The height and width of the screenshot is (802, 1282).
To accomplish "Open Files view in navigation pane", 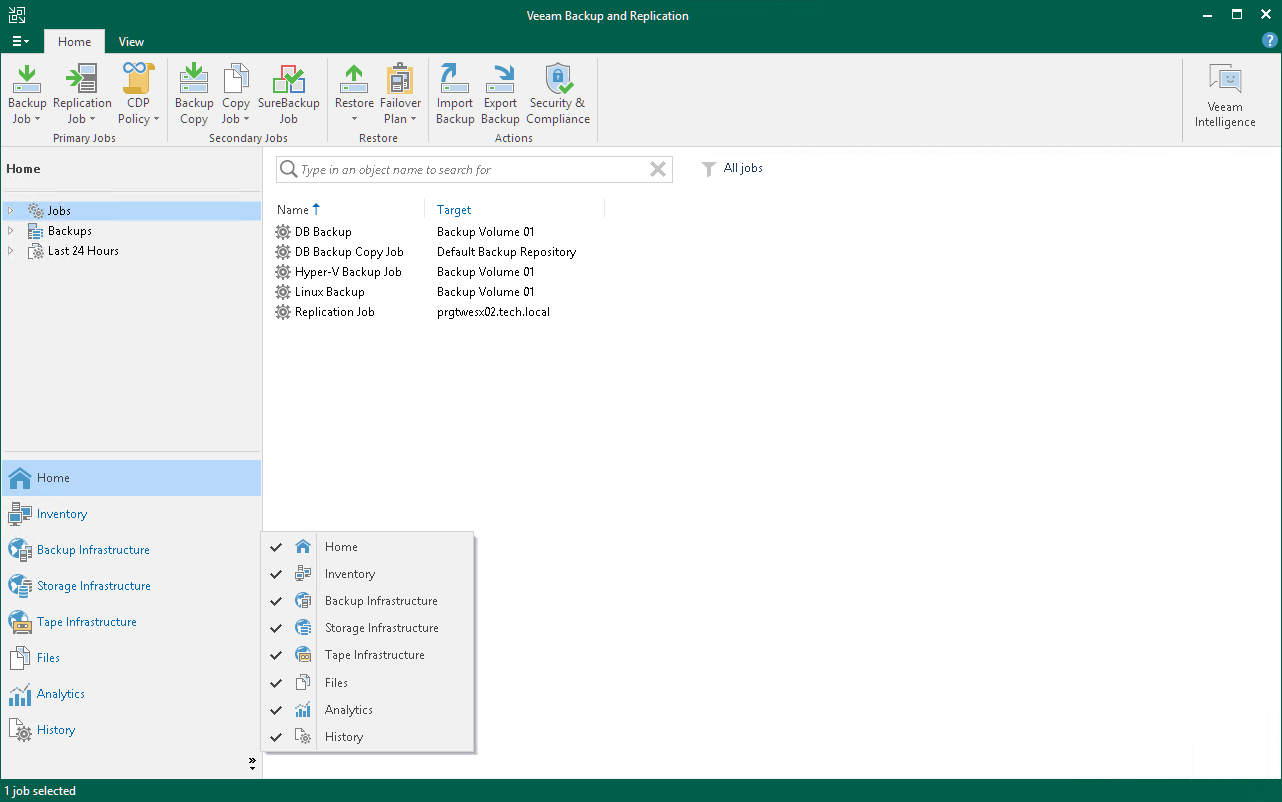I will (131, 658).
